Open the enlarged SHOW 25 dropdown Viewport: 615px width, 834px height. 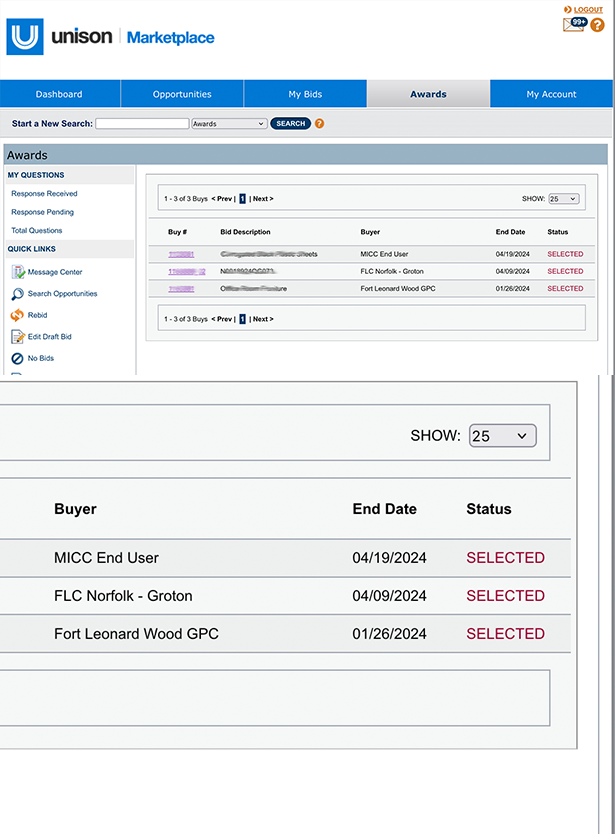point(502,436)
